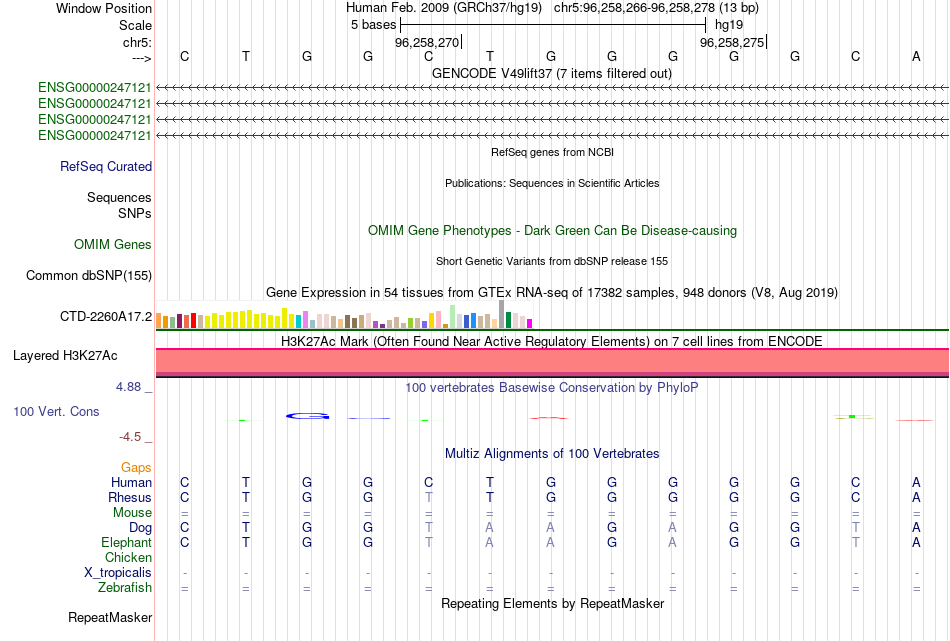Click the -4.5 PhyloP lower bound
Image resolution: width=950 pixels, height=641 pixels.
tap(130, 437)
